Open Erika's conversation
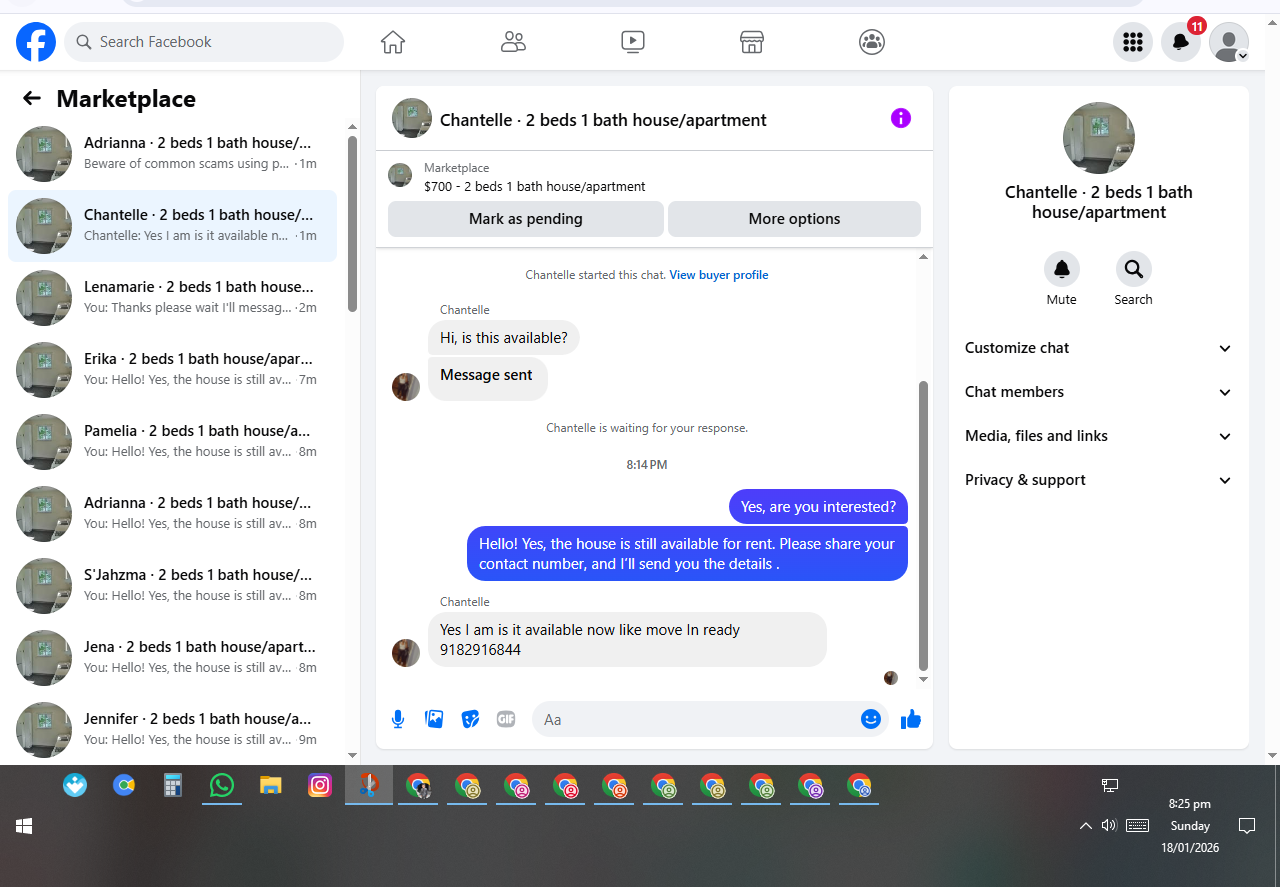1280x887 pixels. (x=172, y=369)
